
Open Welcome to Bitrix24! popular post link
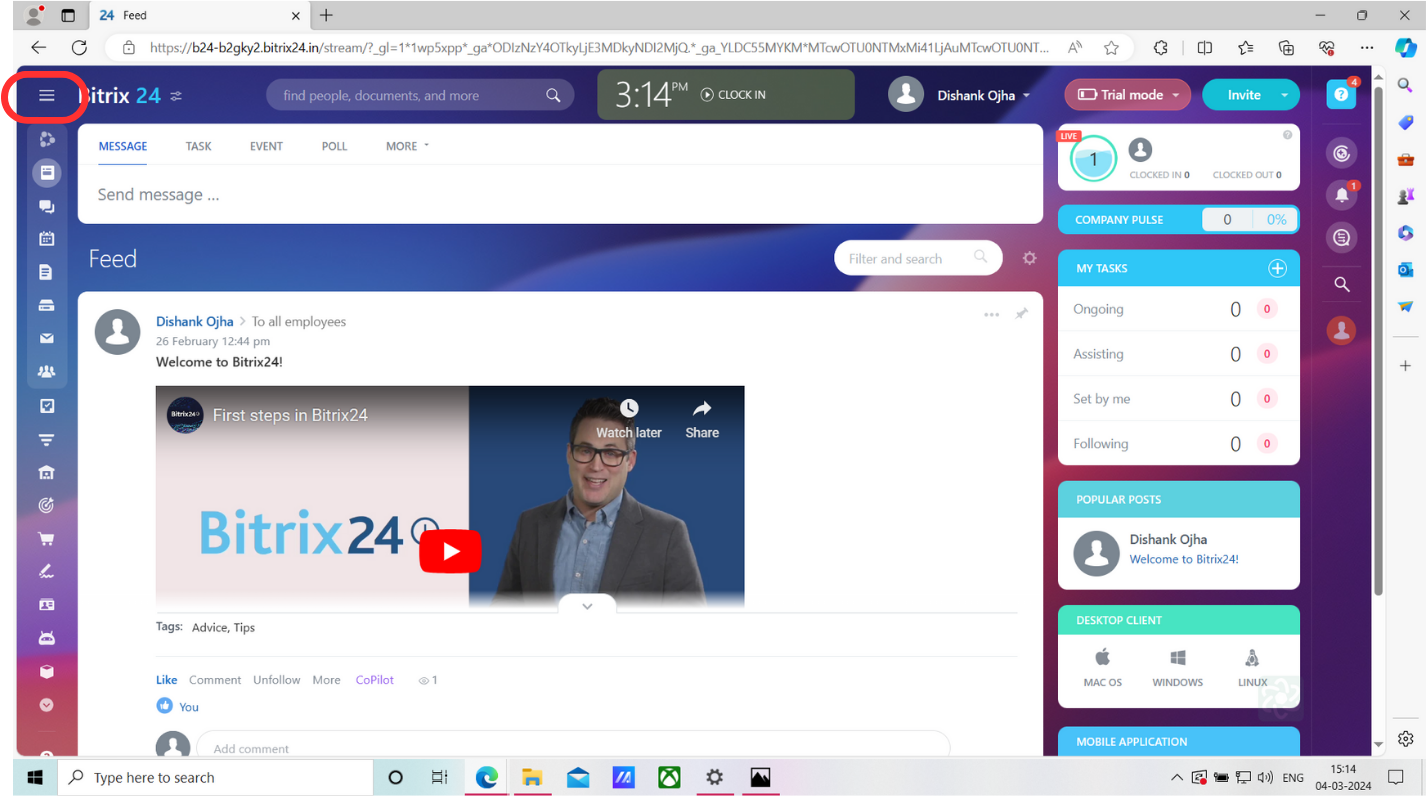pyautogui.click(x=1184, y=559)
